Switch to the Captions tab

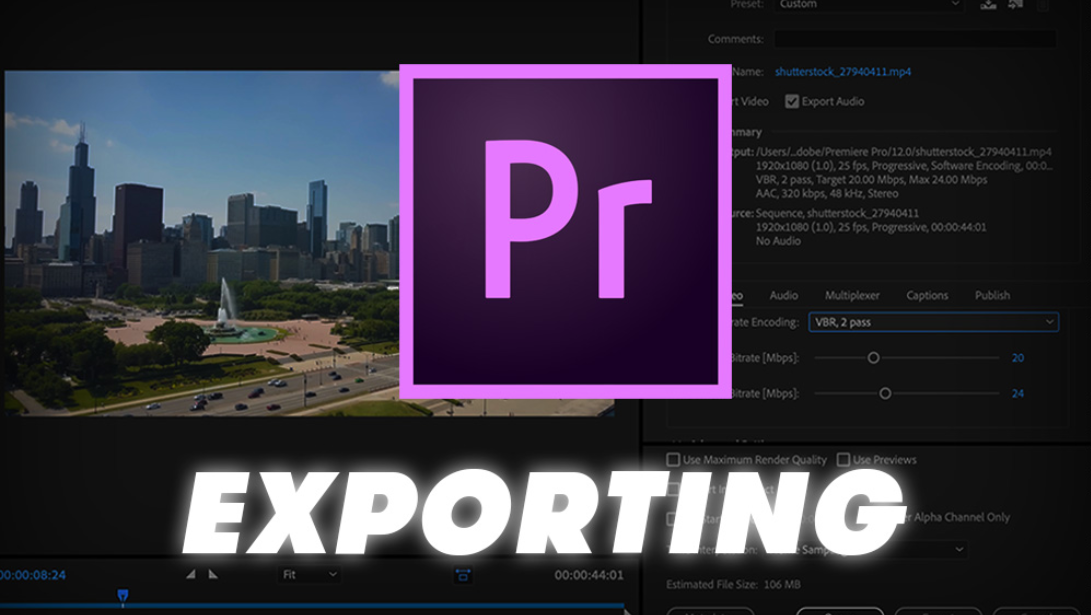pos(927,296)
